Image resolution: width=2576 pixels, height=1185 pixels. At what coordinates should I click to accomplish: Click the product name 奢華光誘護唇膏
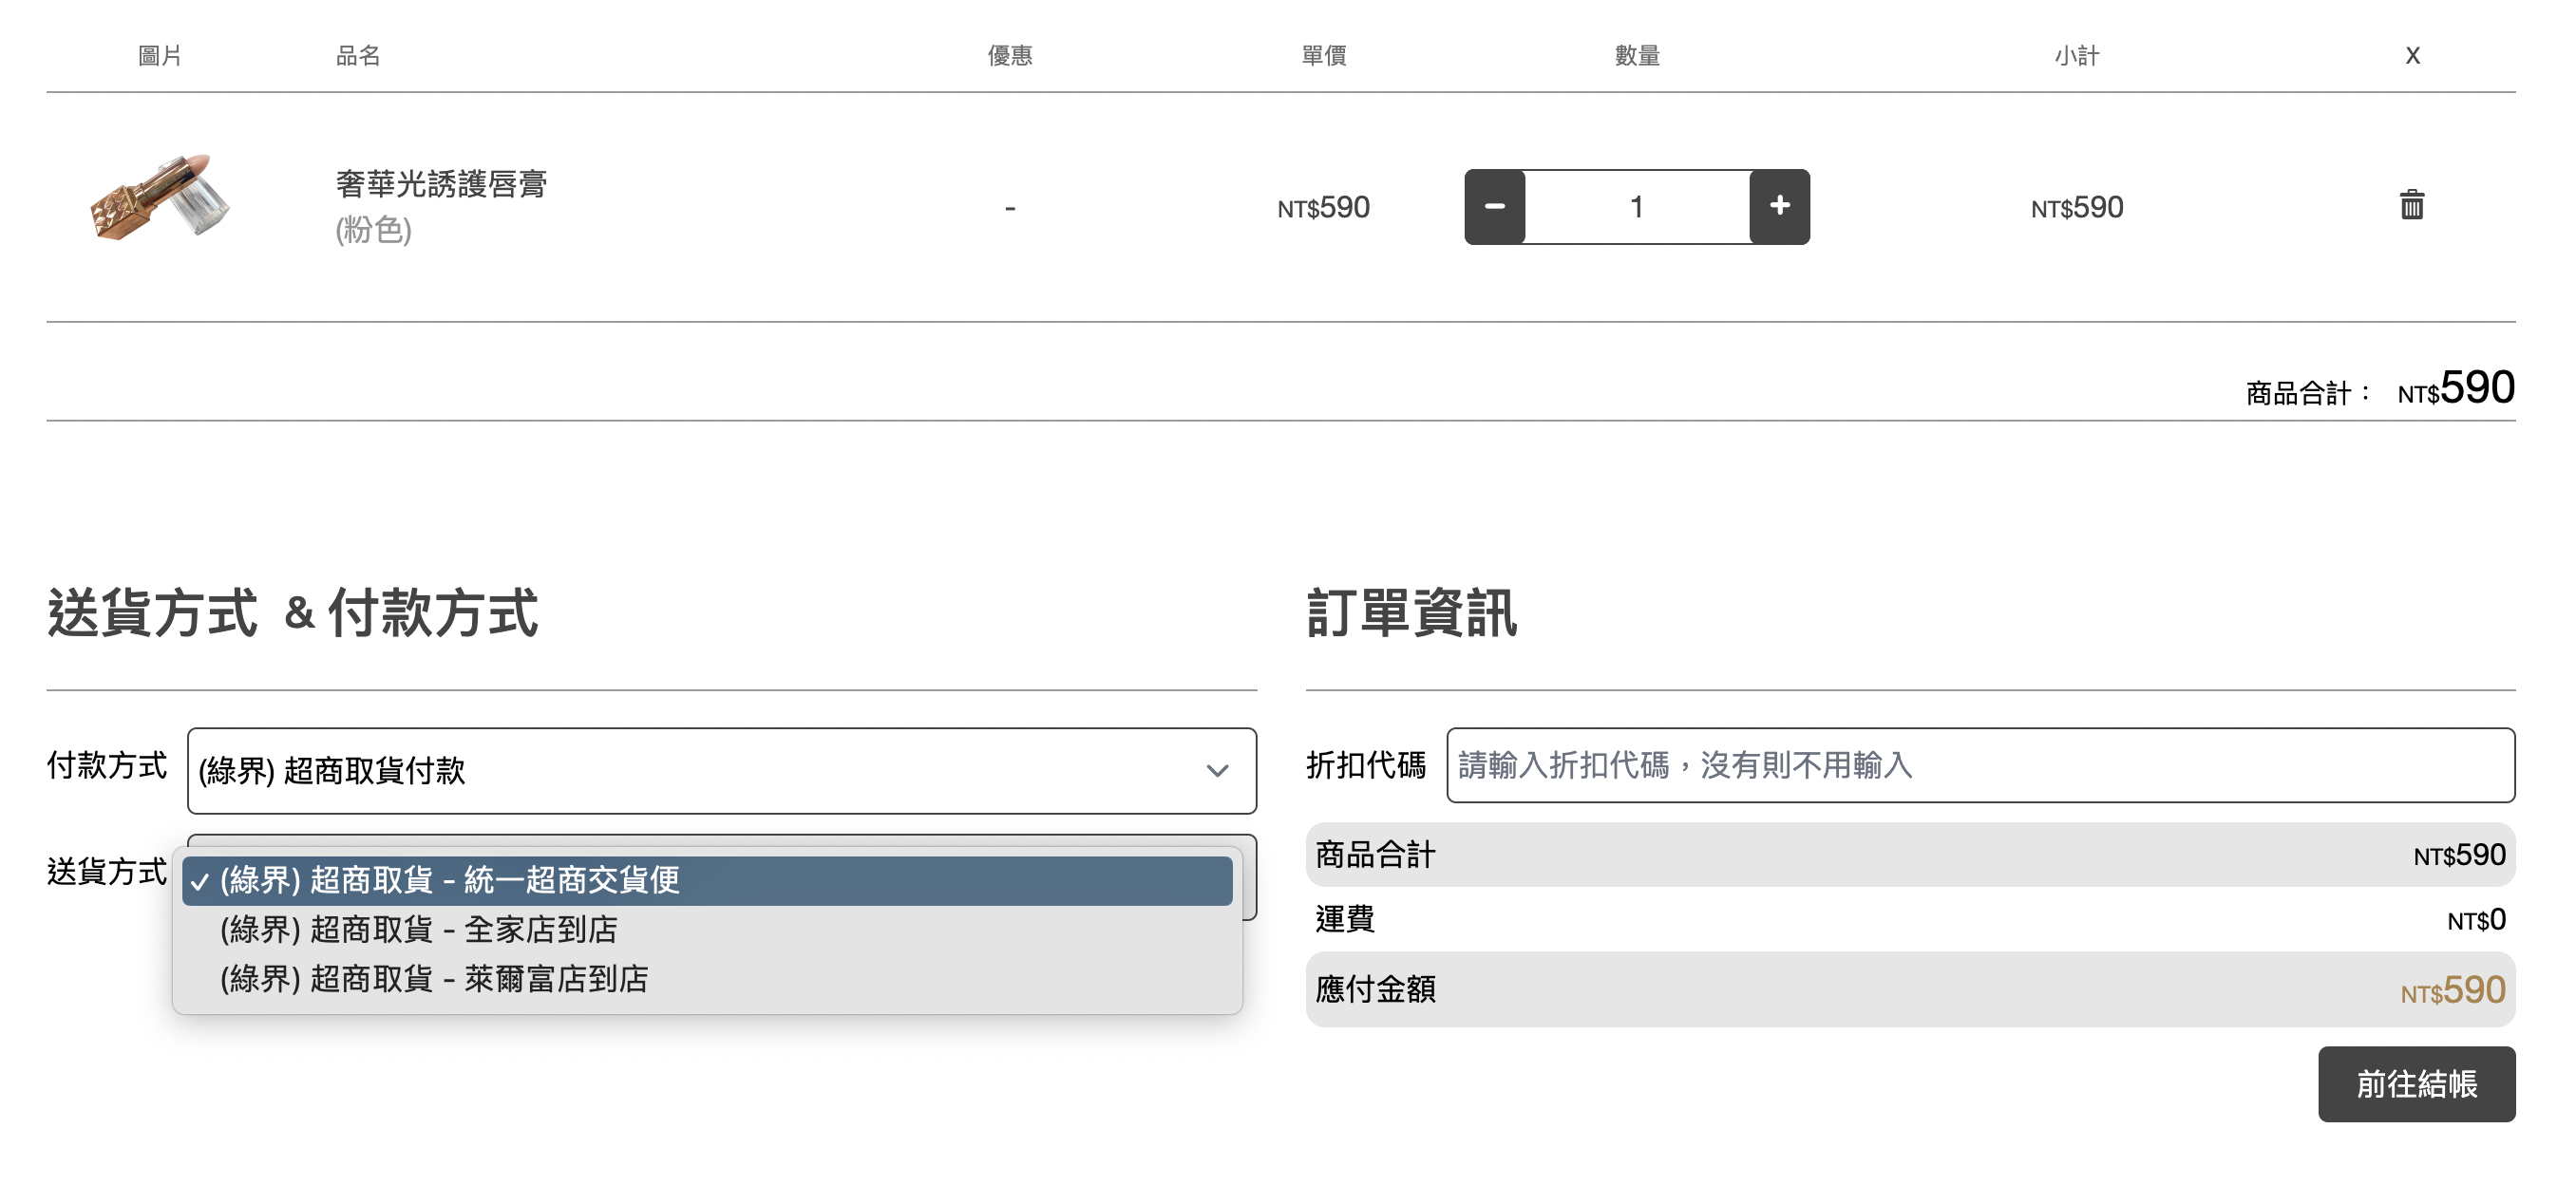(441, 184)
